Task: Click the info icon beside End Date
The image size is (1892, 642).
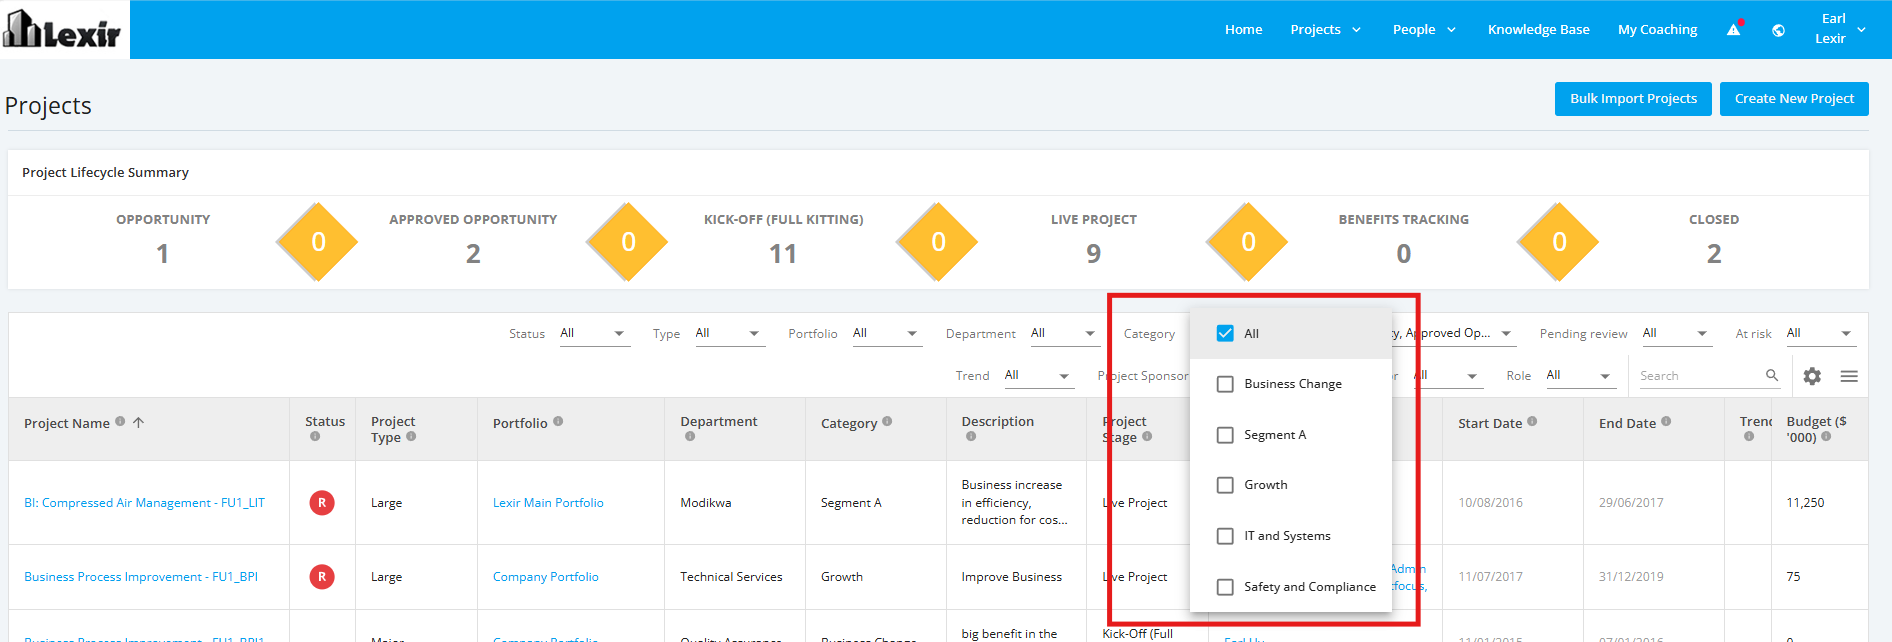Action: [x=1666, y=421]
